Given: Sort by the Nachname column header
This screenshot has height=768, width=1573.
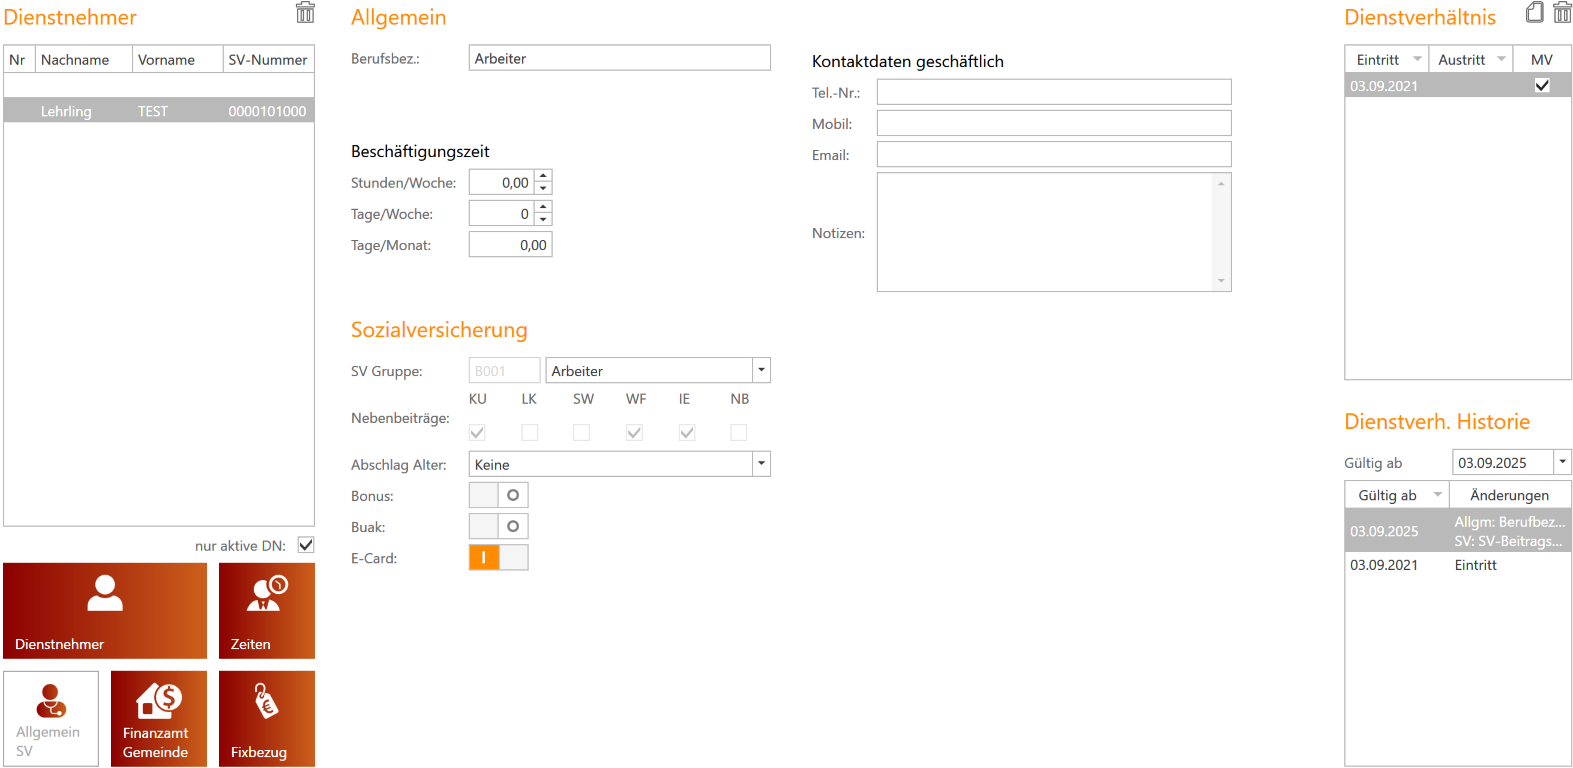Looking at the screenshot, I should 84,60.
